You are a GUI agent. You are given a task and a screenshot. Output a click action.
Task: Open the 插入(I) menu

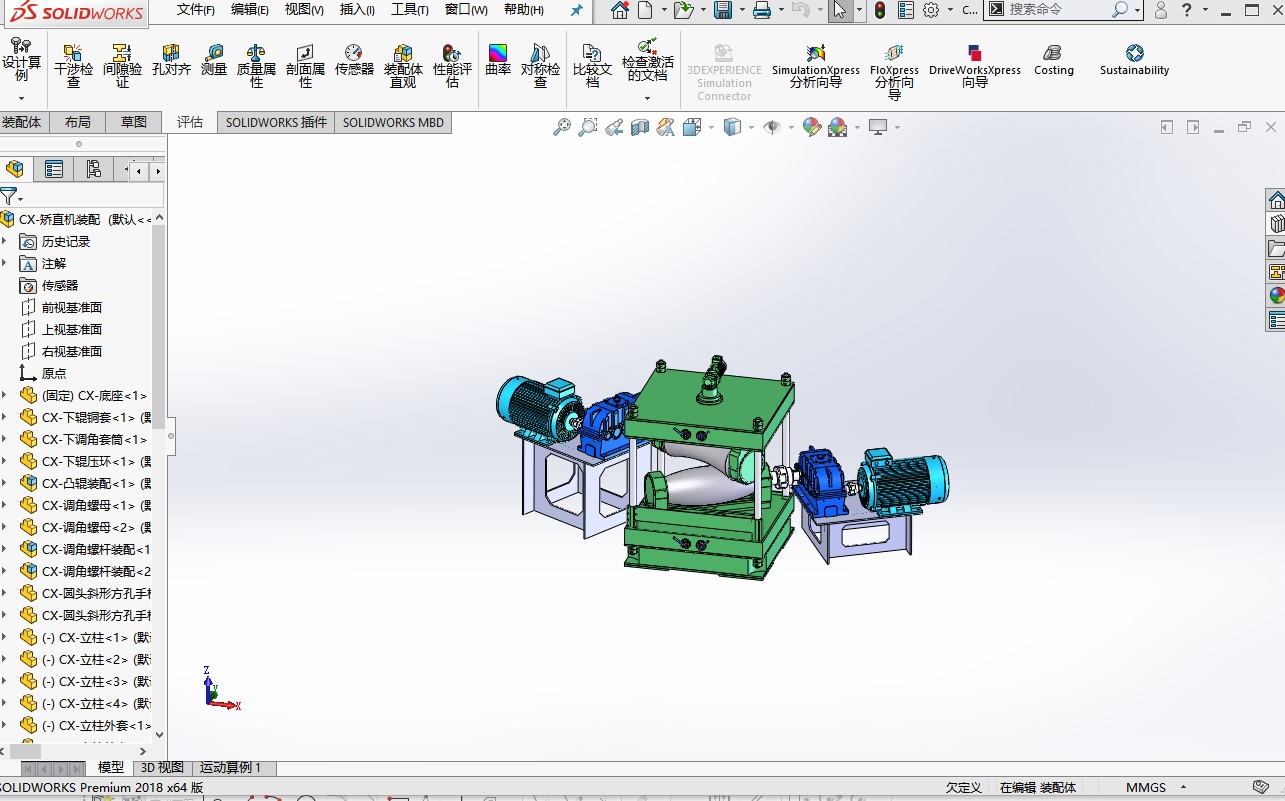[357, 10]
